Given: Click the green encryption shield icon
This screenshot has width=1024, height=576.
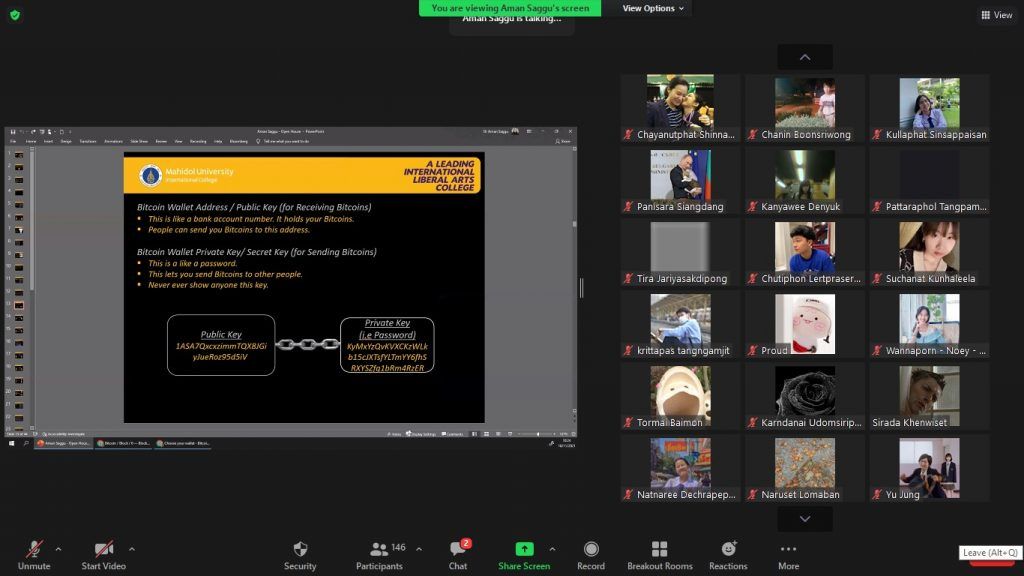Looking at the screenshot, I should coord(15,15).
